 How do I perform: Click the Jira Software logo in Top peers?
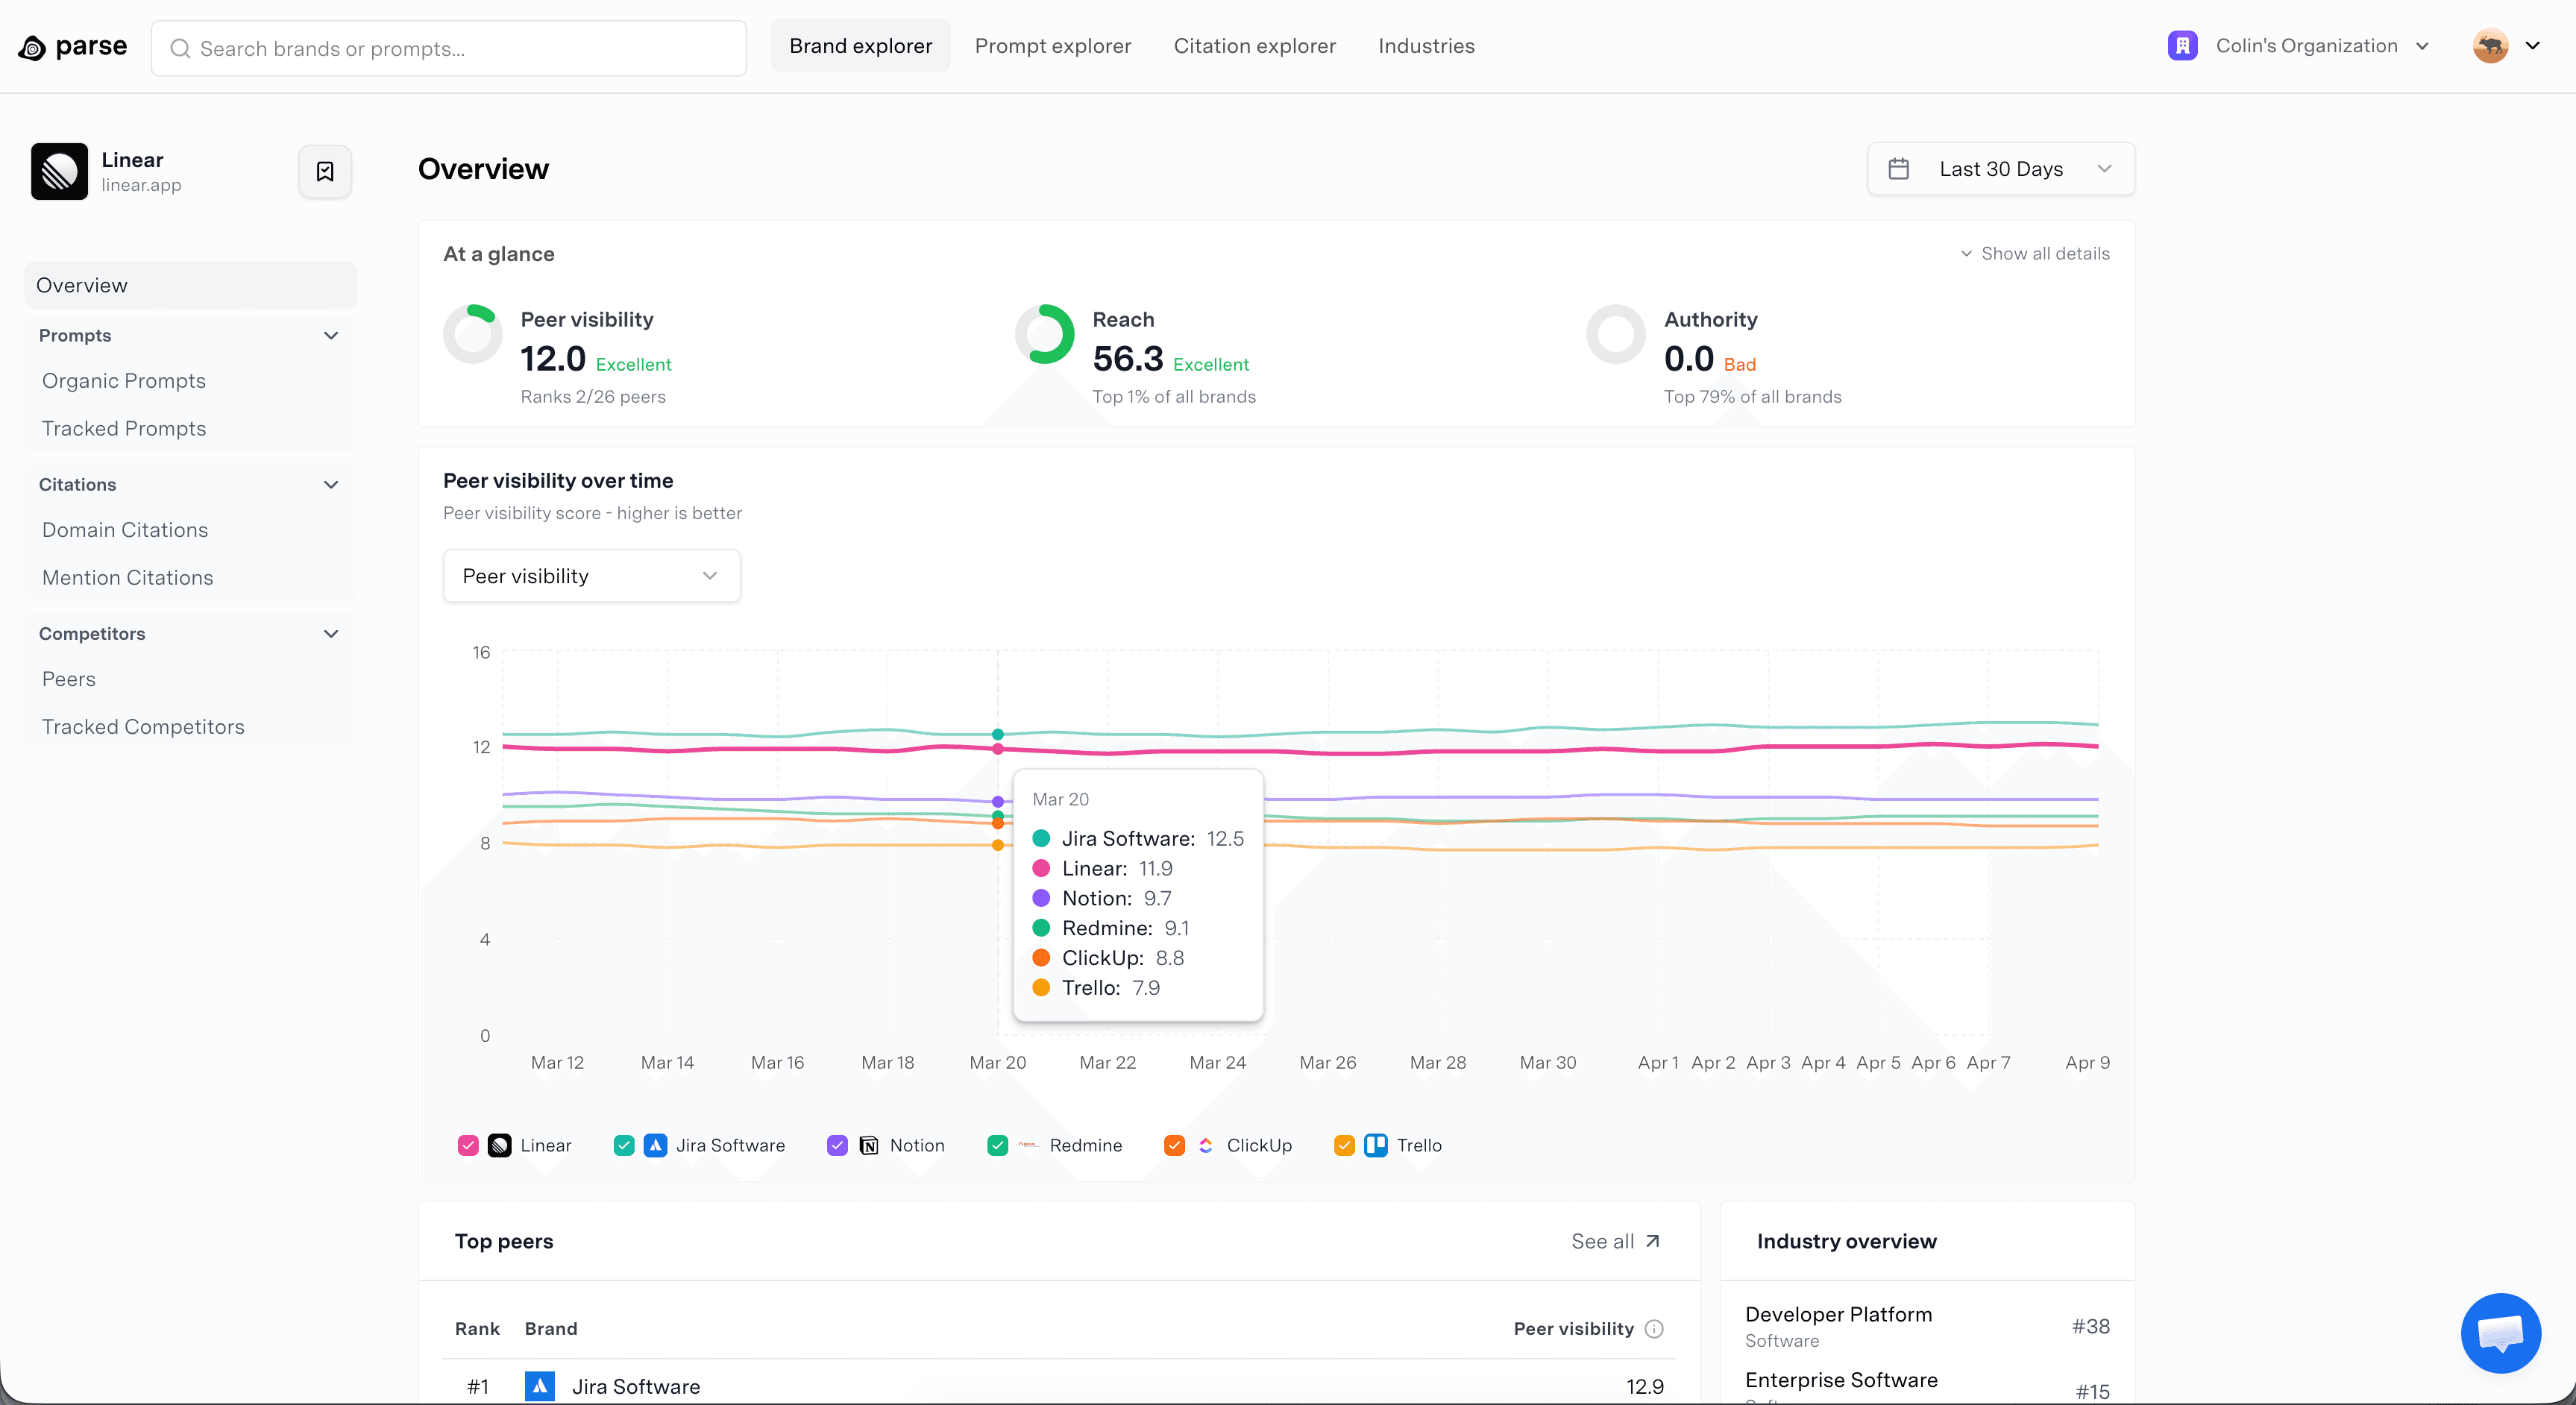(540, 1385)
